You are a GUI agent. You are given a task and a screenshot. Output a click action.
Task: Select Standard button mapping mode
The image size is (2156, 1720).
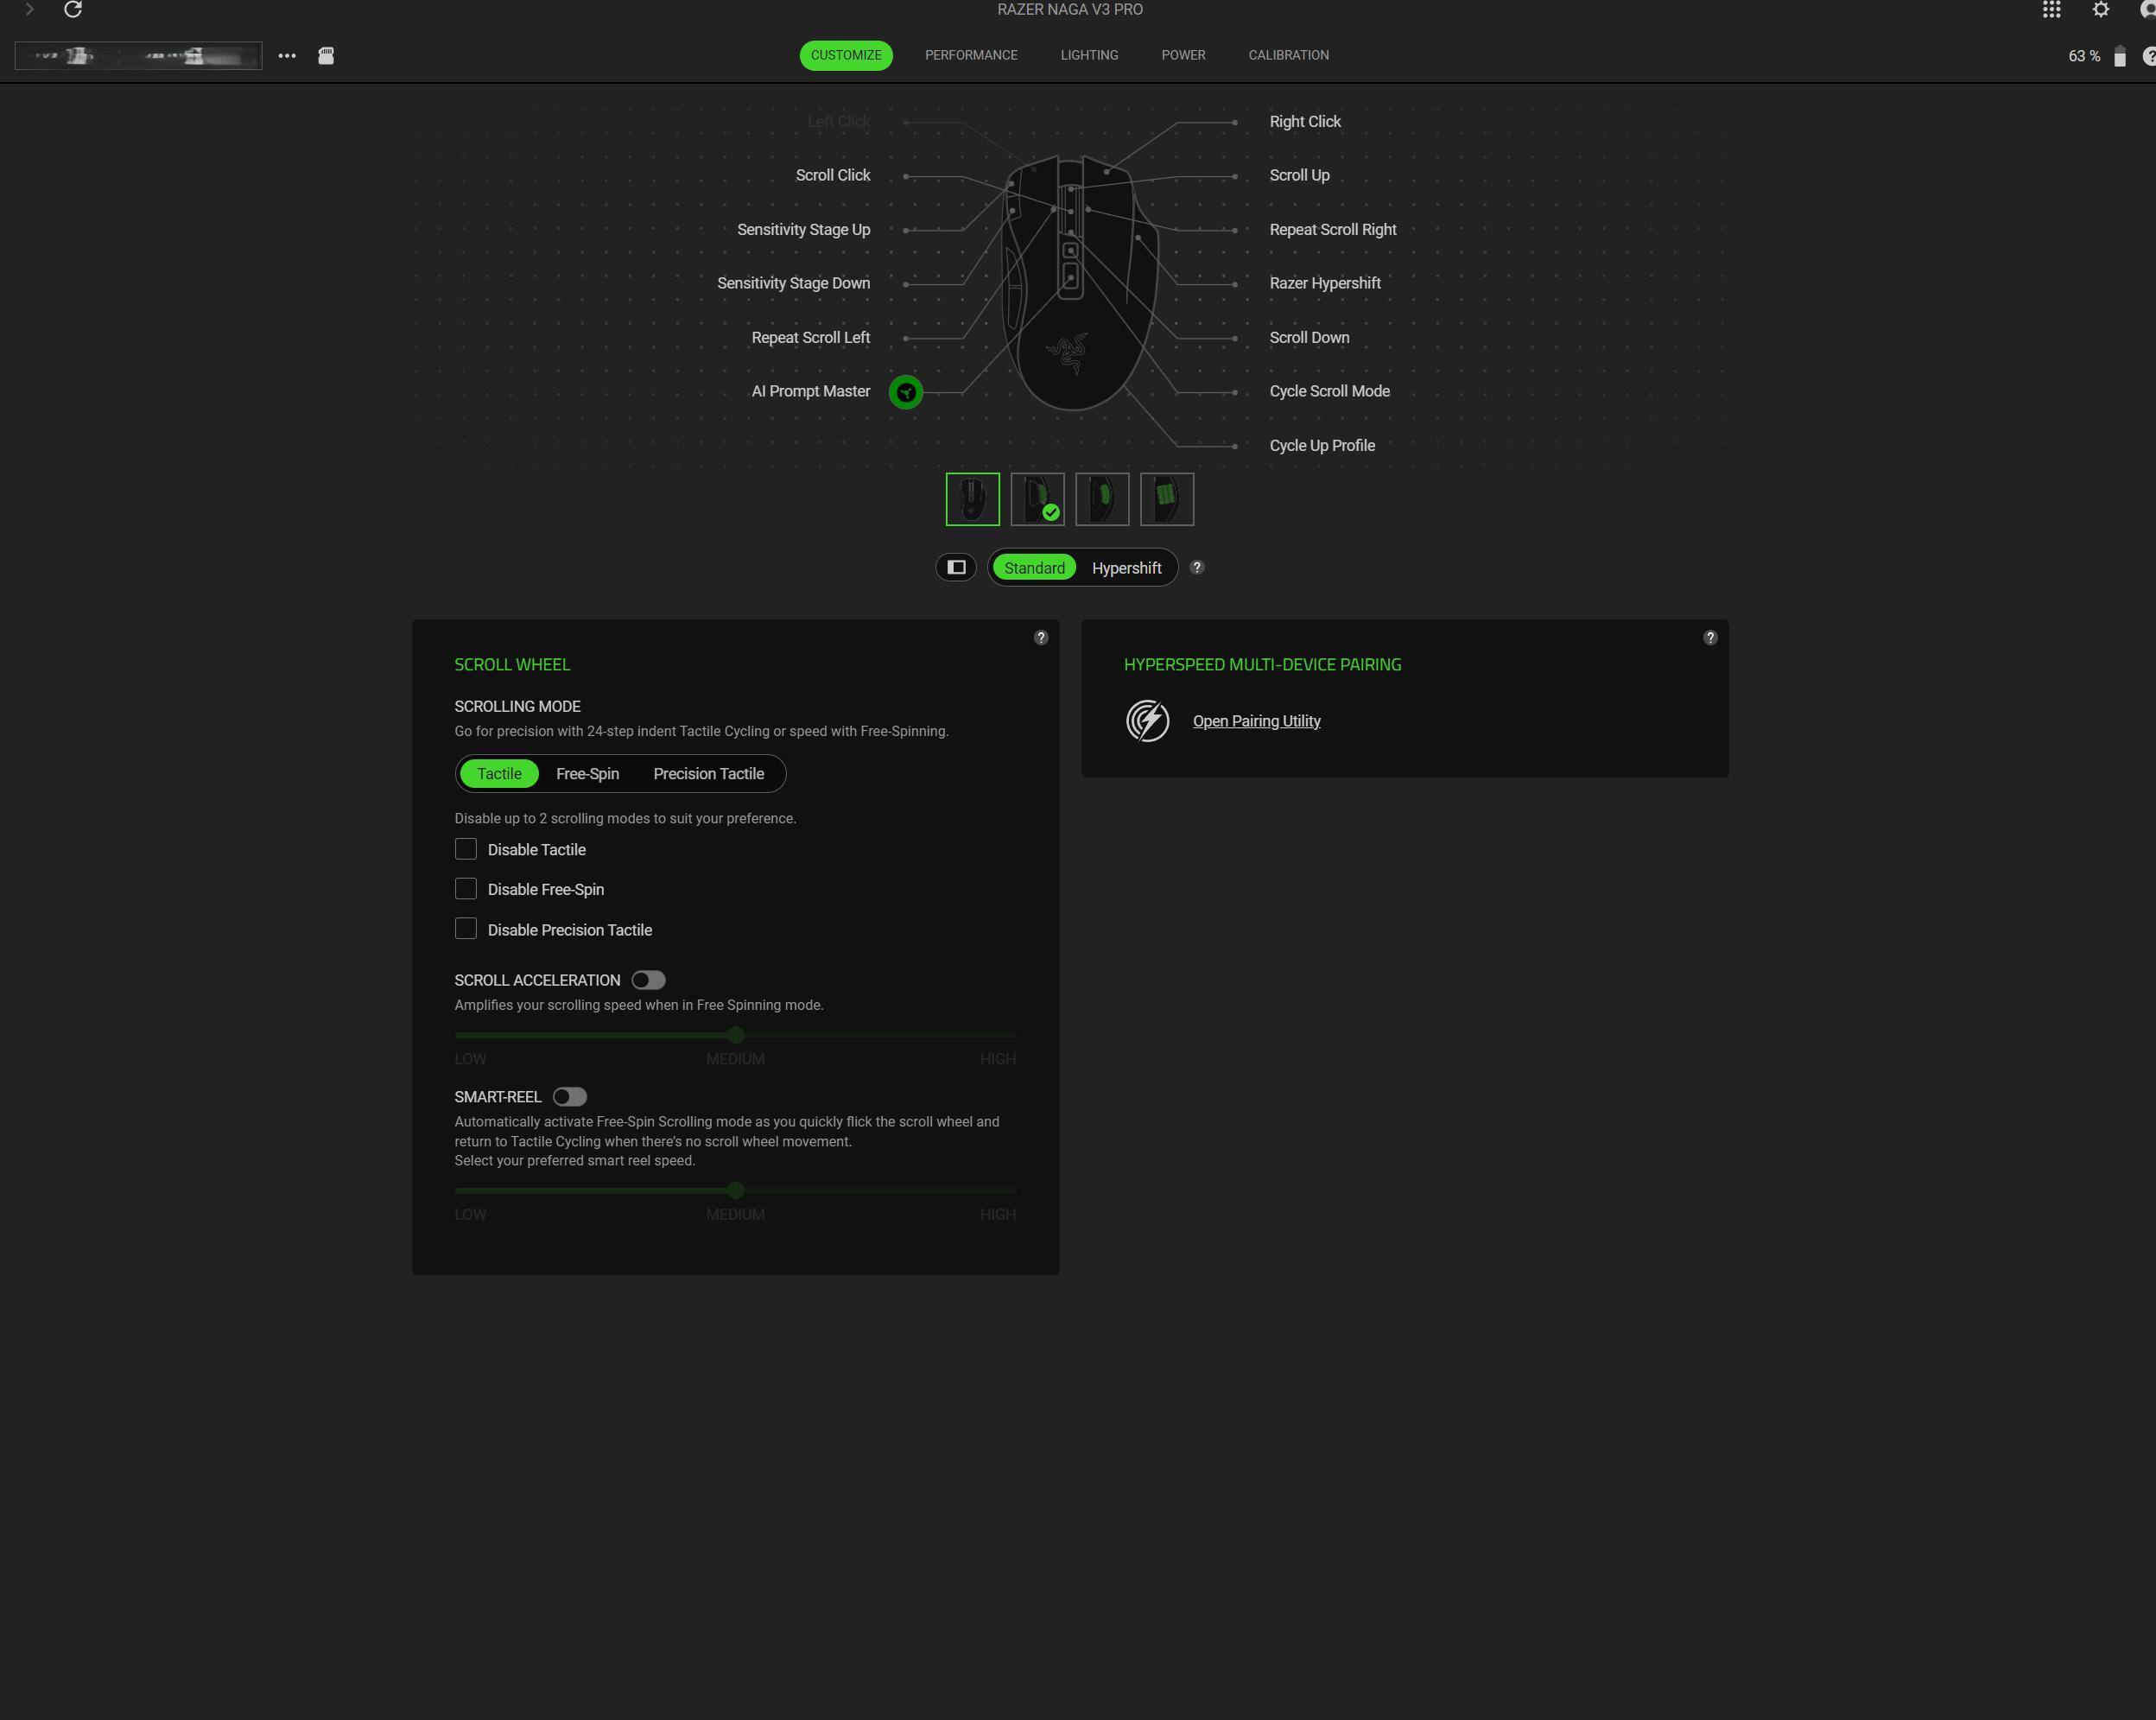(x=1034, y=568)
